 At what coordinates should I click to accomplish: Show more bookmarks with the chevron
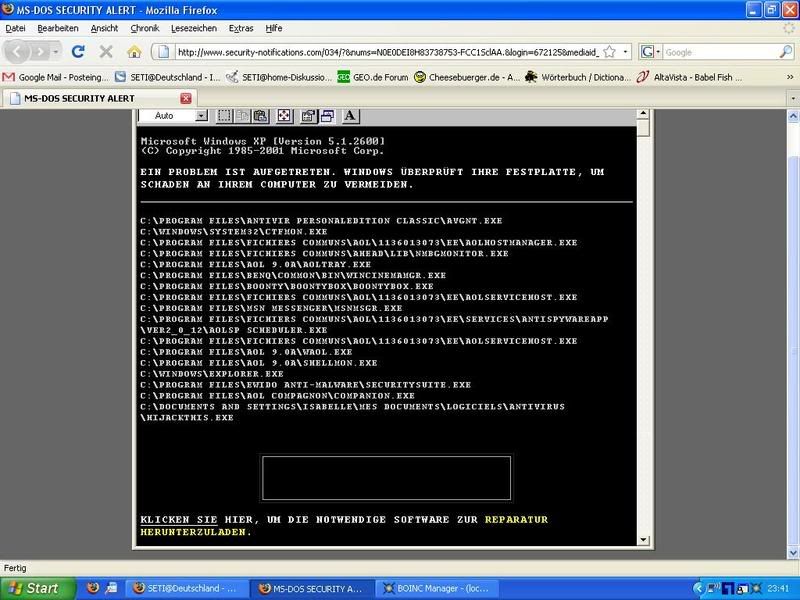point(790,77)
